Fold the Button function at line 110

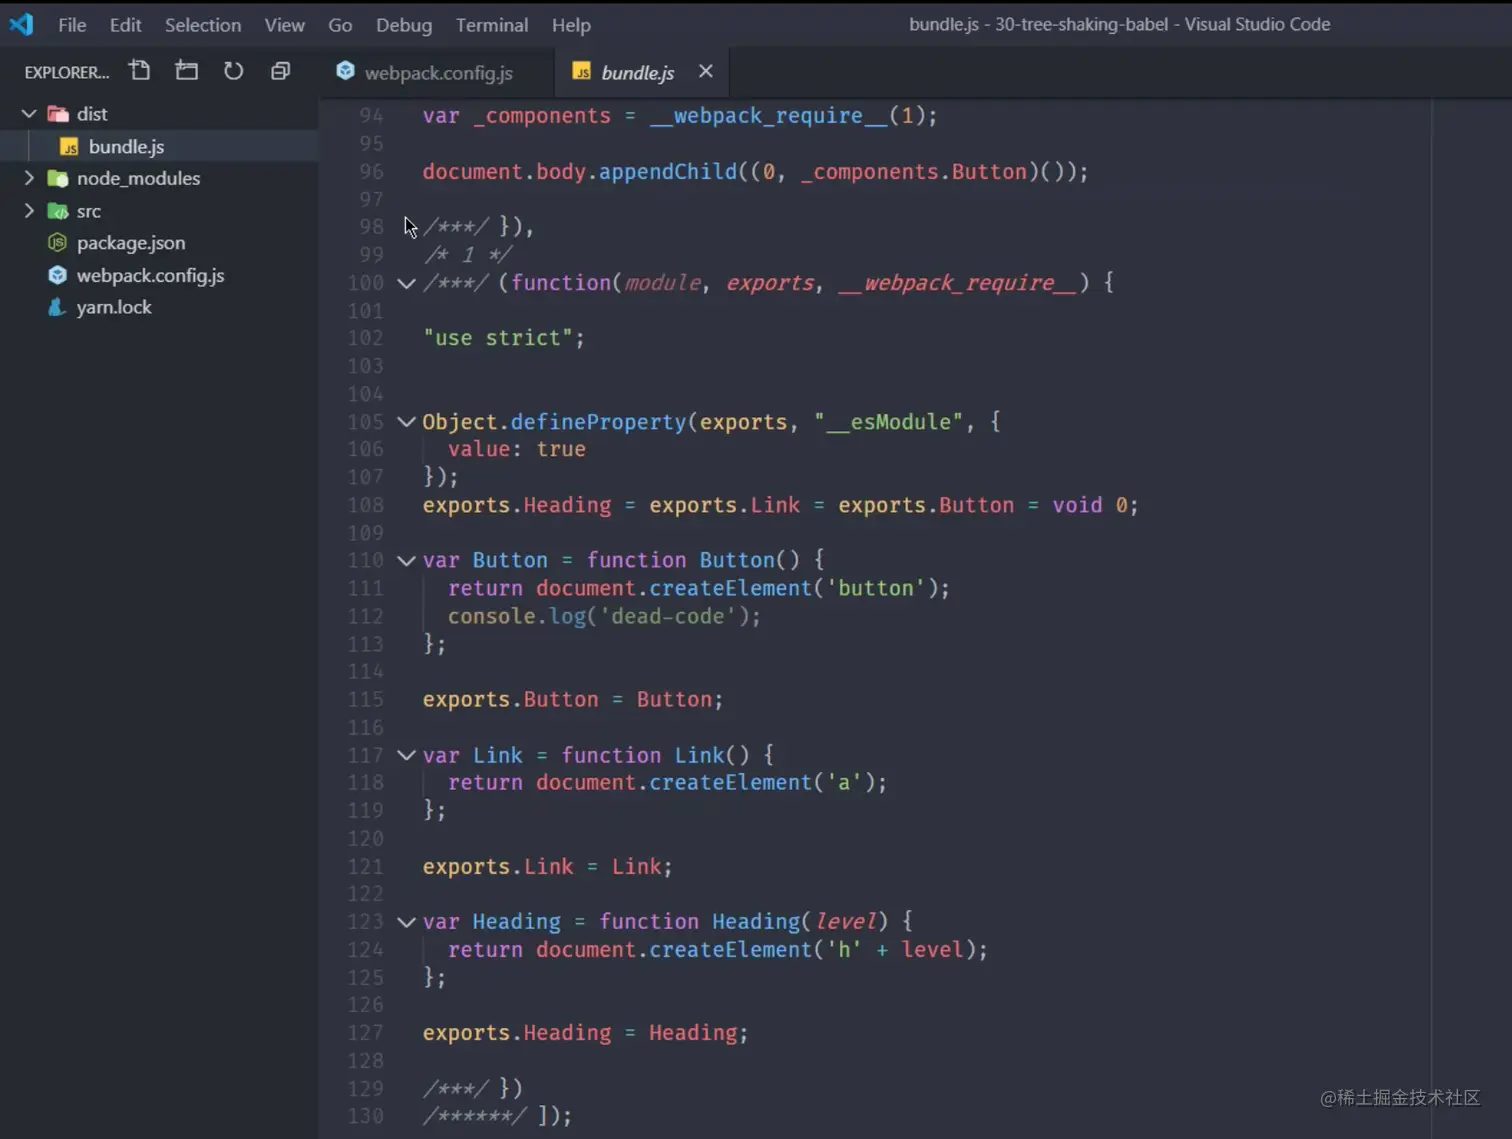pyautogui.click(x=406, y=560)
